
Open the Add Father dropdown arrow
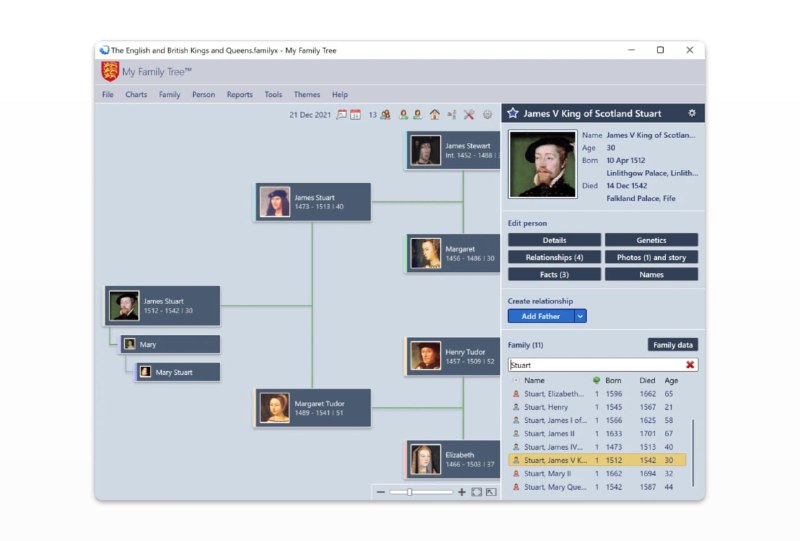580,316
